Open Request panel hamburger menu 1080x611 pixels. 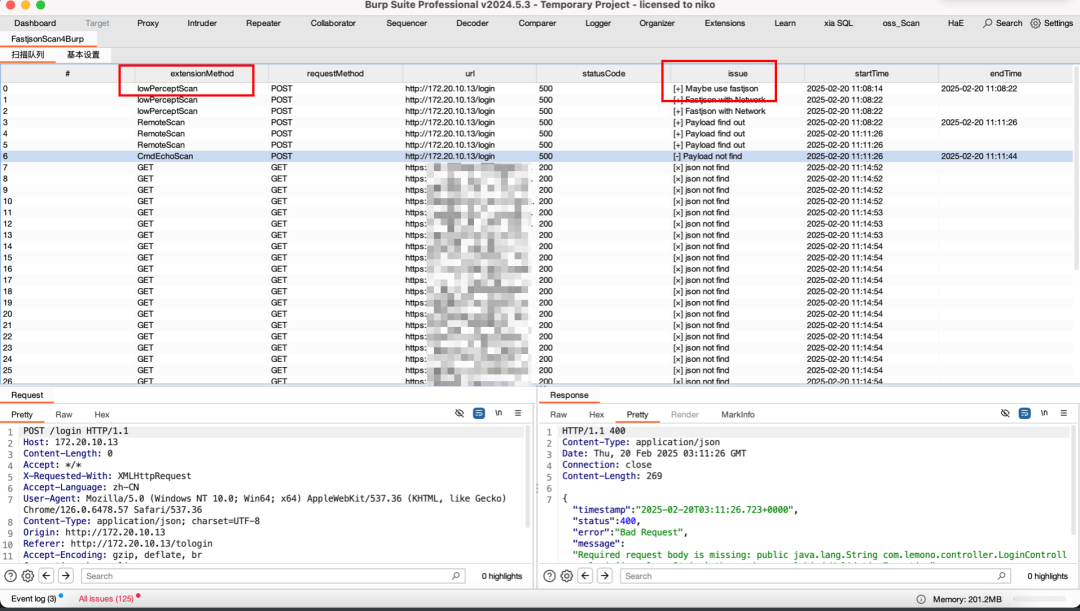click(518, 413)
